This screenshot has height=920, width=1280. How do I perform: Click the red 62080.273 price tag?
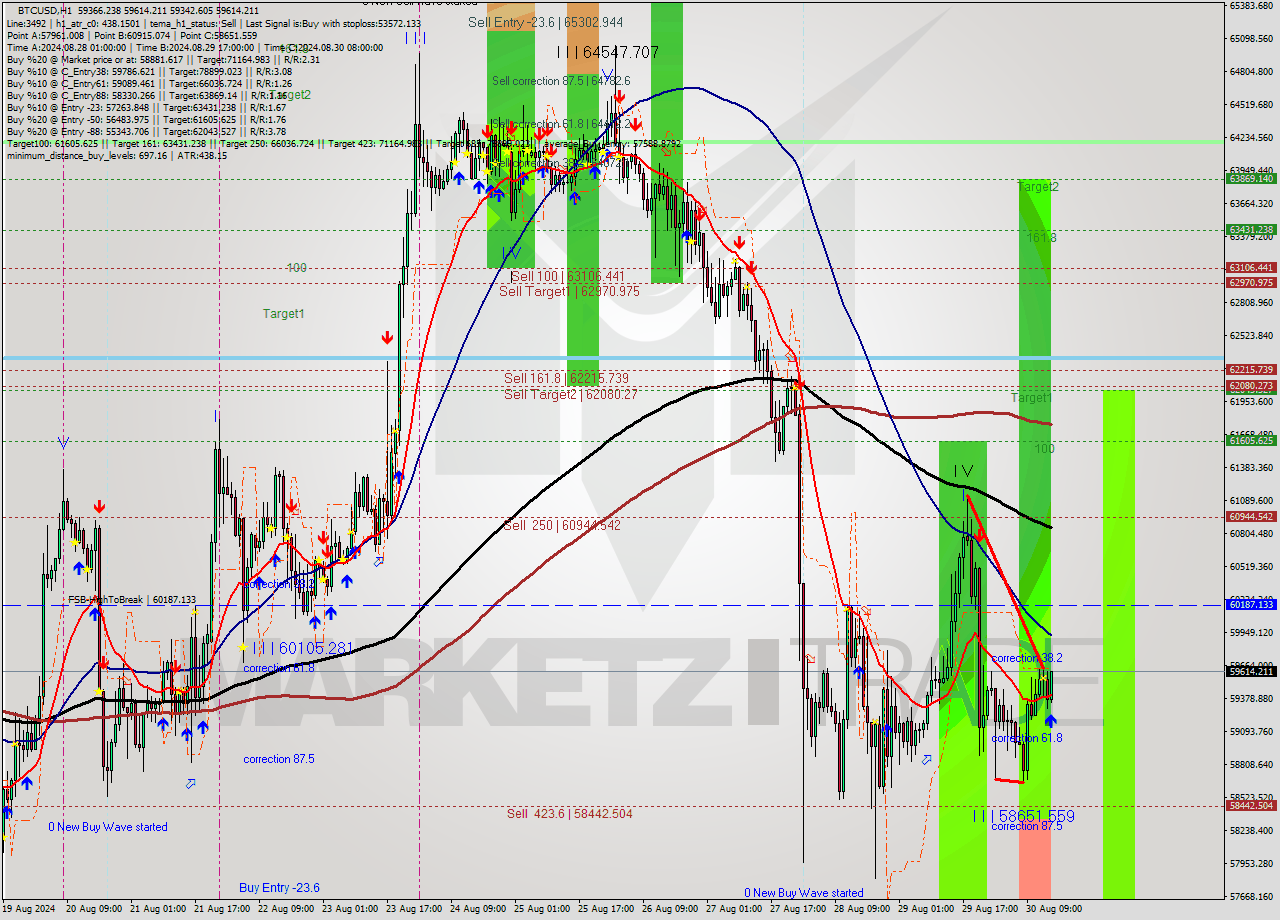pos(1250,386)
